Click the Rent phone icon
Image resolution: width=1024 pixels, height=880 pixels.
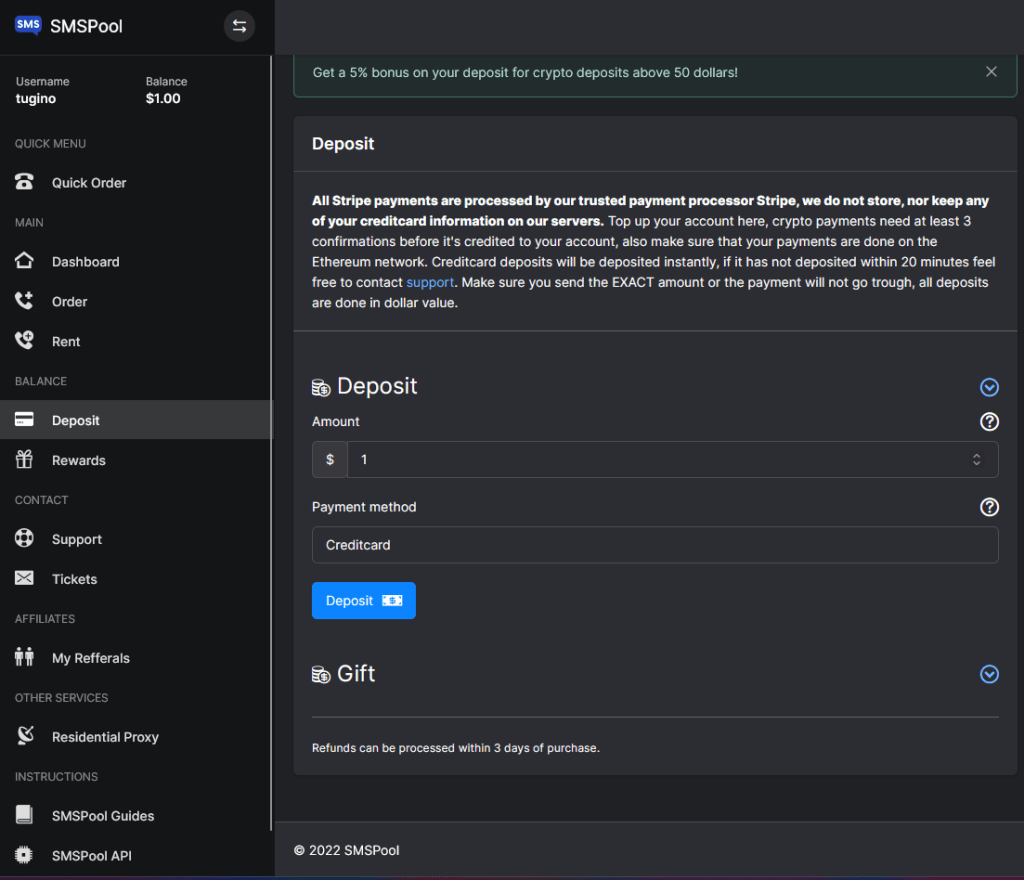(x=25, y=341)
